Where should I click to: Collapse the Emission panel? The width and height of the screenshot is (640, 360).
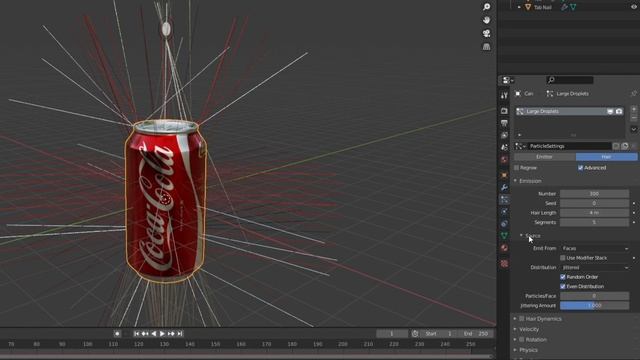point(515,180)
